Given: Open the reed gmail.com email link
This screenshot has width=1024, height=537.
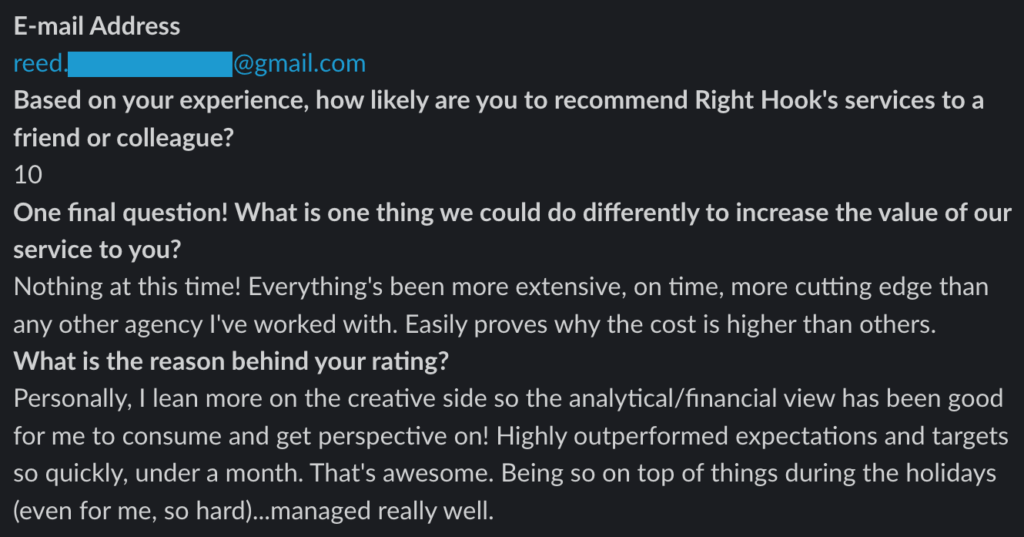Looking at the screenshot, I should coord(300,64).
